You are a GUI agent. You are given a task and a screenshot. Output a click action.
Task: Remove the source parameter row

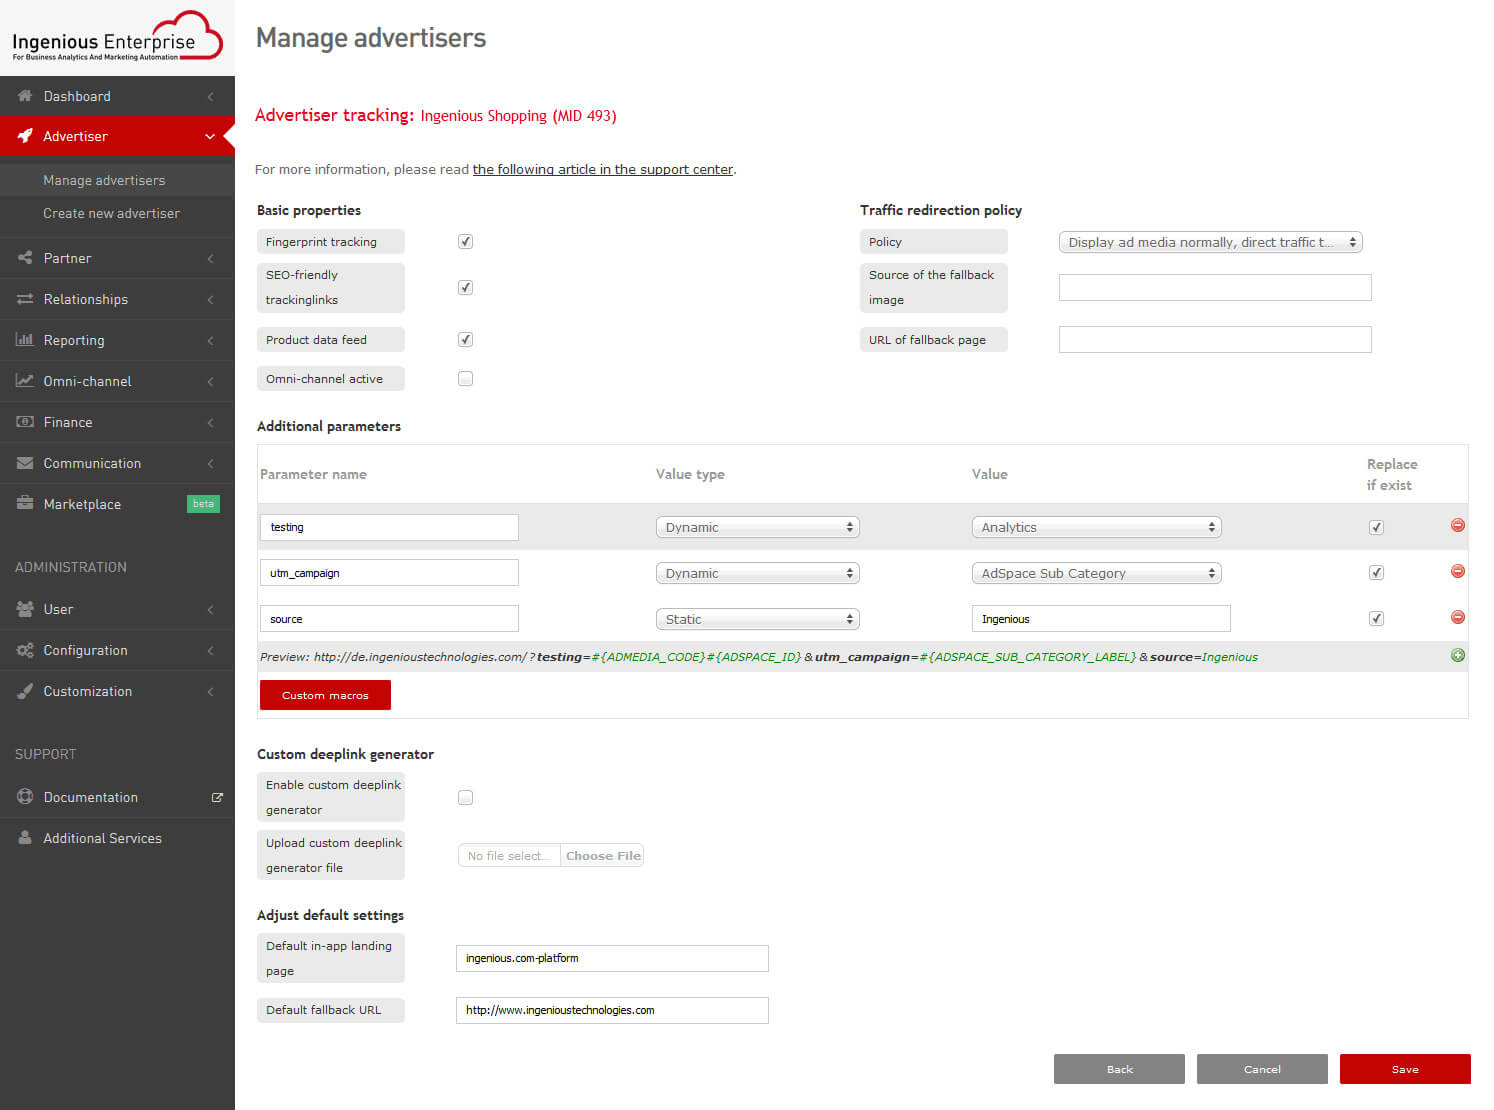pyautogui.click(x=1458, y=617)
